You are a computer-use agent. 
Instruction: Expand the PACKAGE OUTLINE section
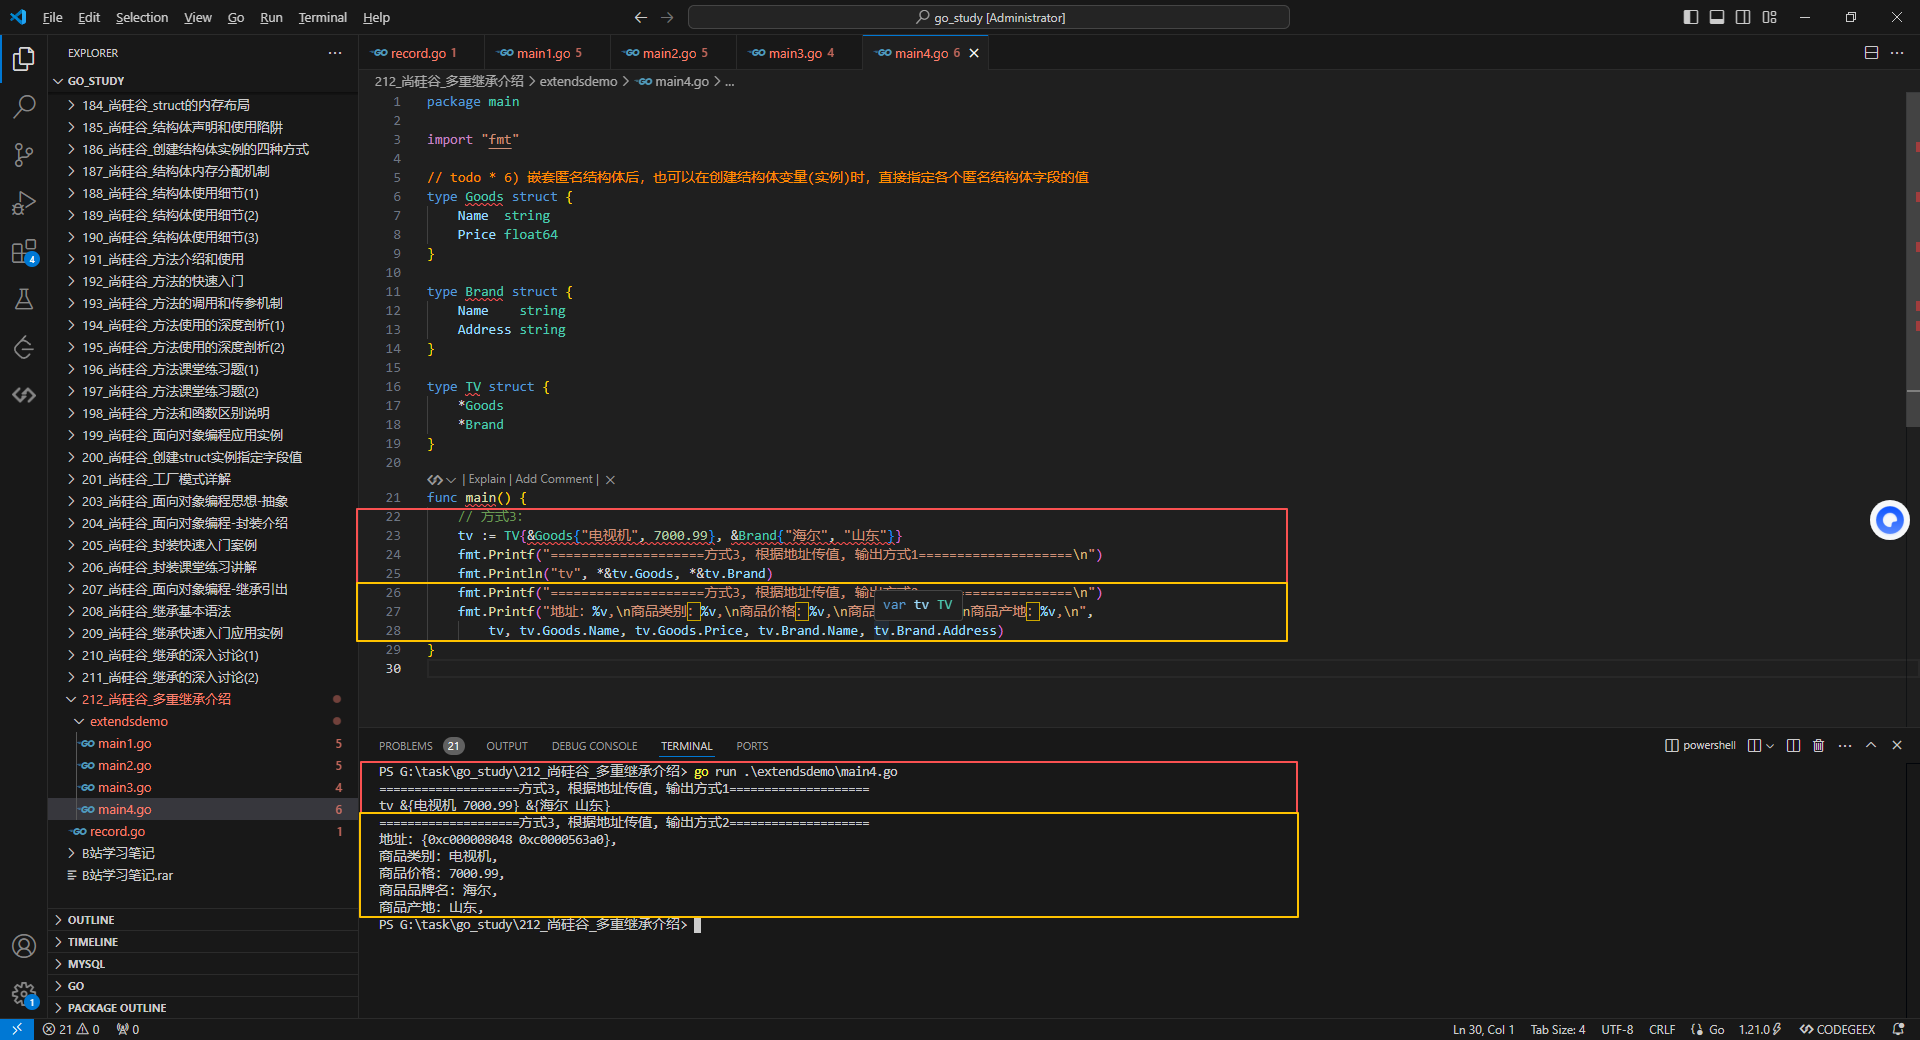click(203, 1008)
